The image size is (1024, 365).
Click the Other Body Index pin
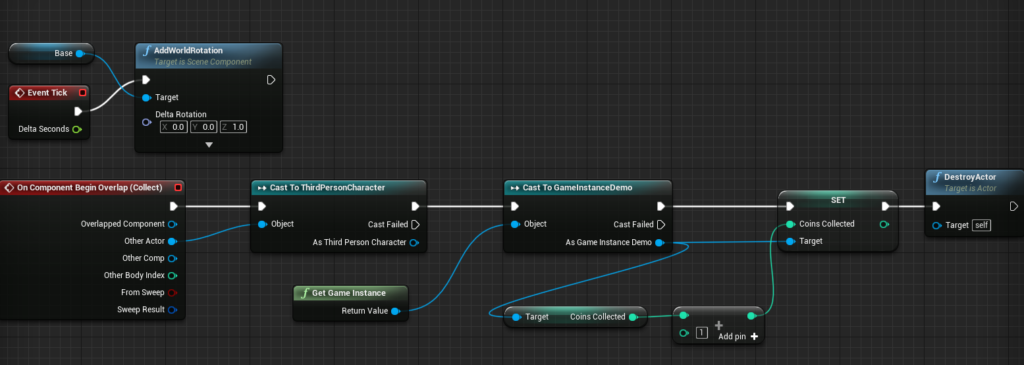click(x=172, y=276)
